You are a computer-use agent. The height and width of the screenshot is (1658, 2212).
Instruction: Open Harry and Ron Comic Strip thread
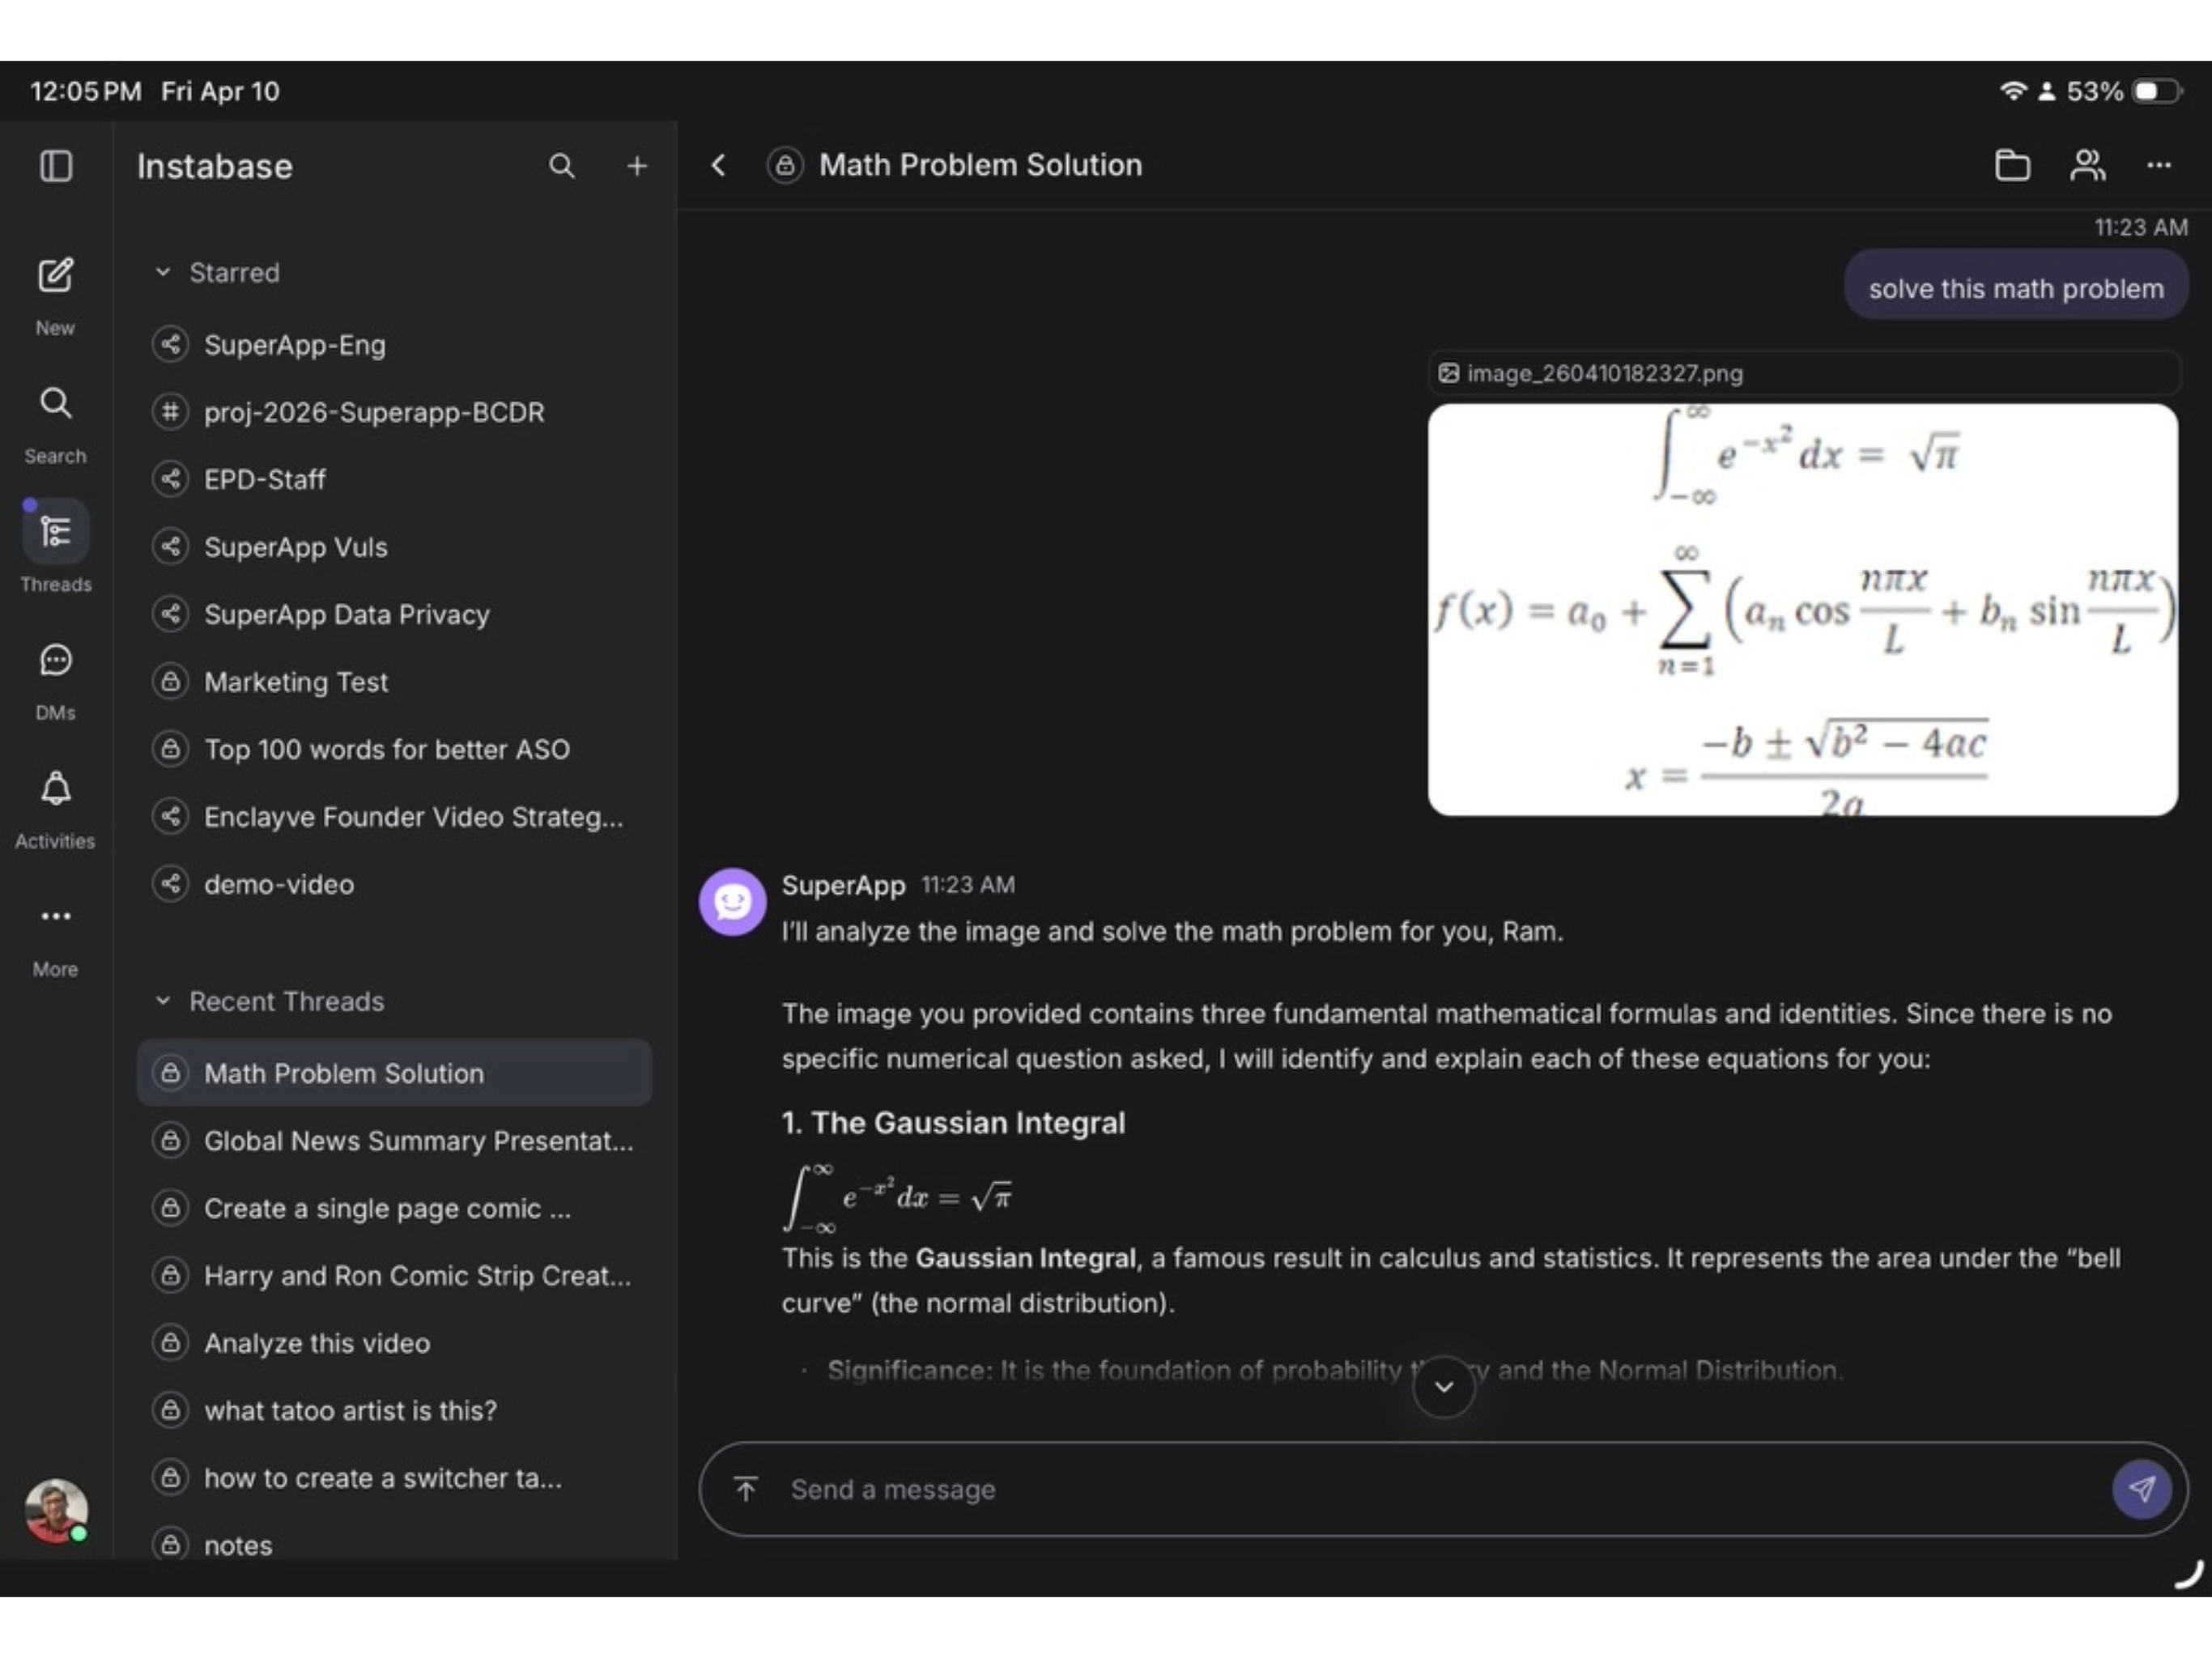pyautogui.click(x=394, y=1275)
